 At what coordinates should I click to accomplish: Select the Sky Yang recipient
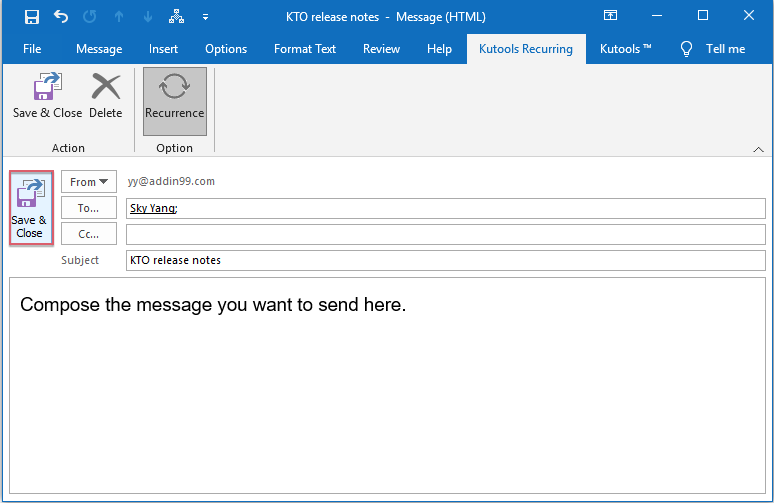coord(154,208)
